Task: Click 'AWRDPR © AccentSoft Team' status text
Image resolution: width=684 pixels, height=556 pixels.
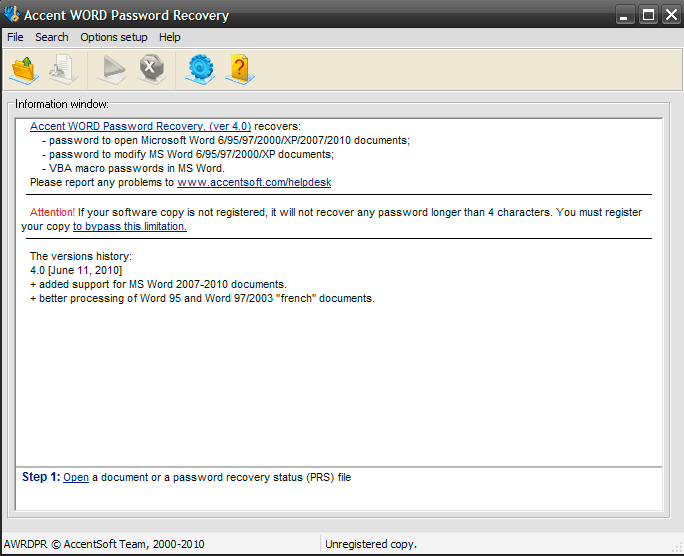Action: (x=104, y=544)
